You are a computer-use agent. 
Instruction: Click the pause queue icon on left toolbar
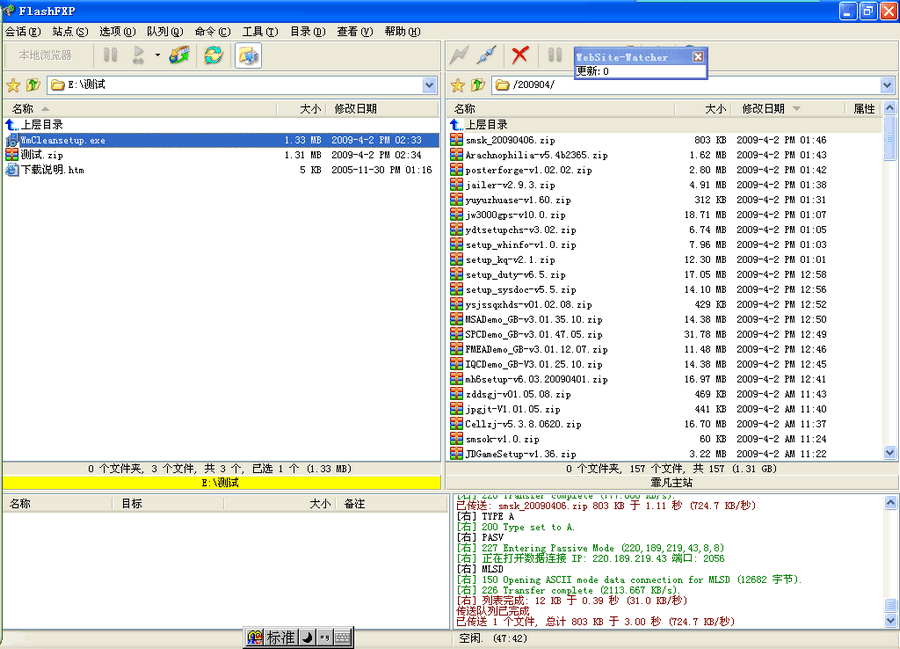click(110, 55)
